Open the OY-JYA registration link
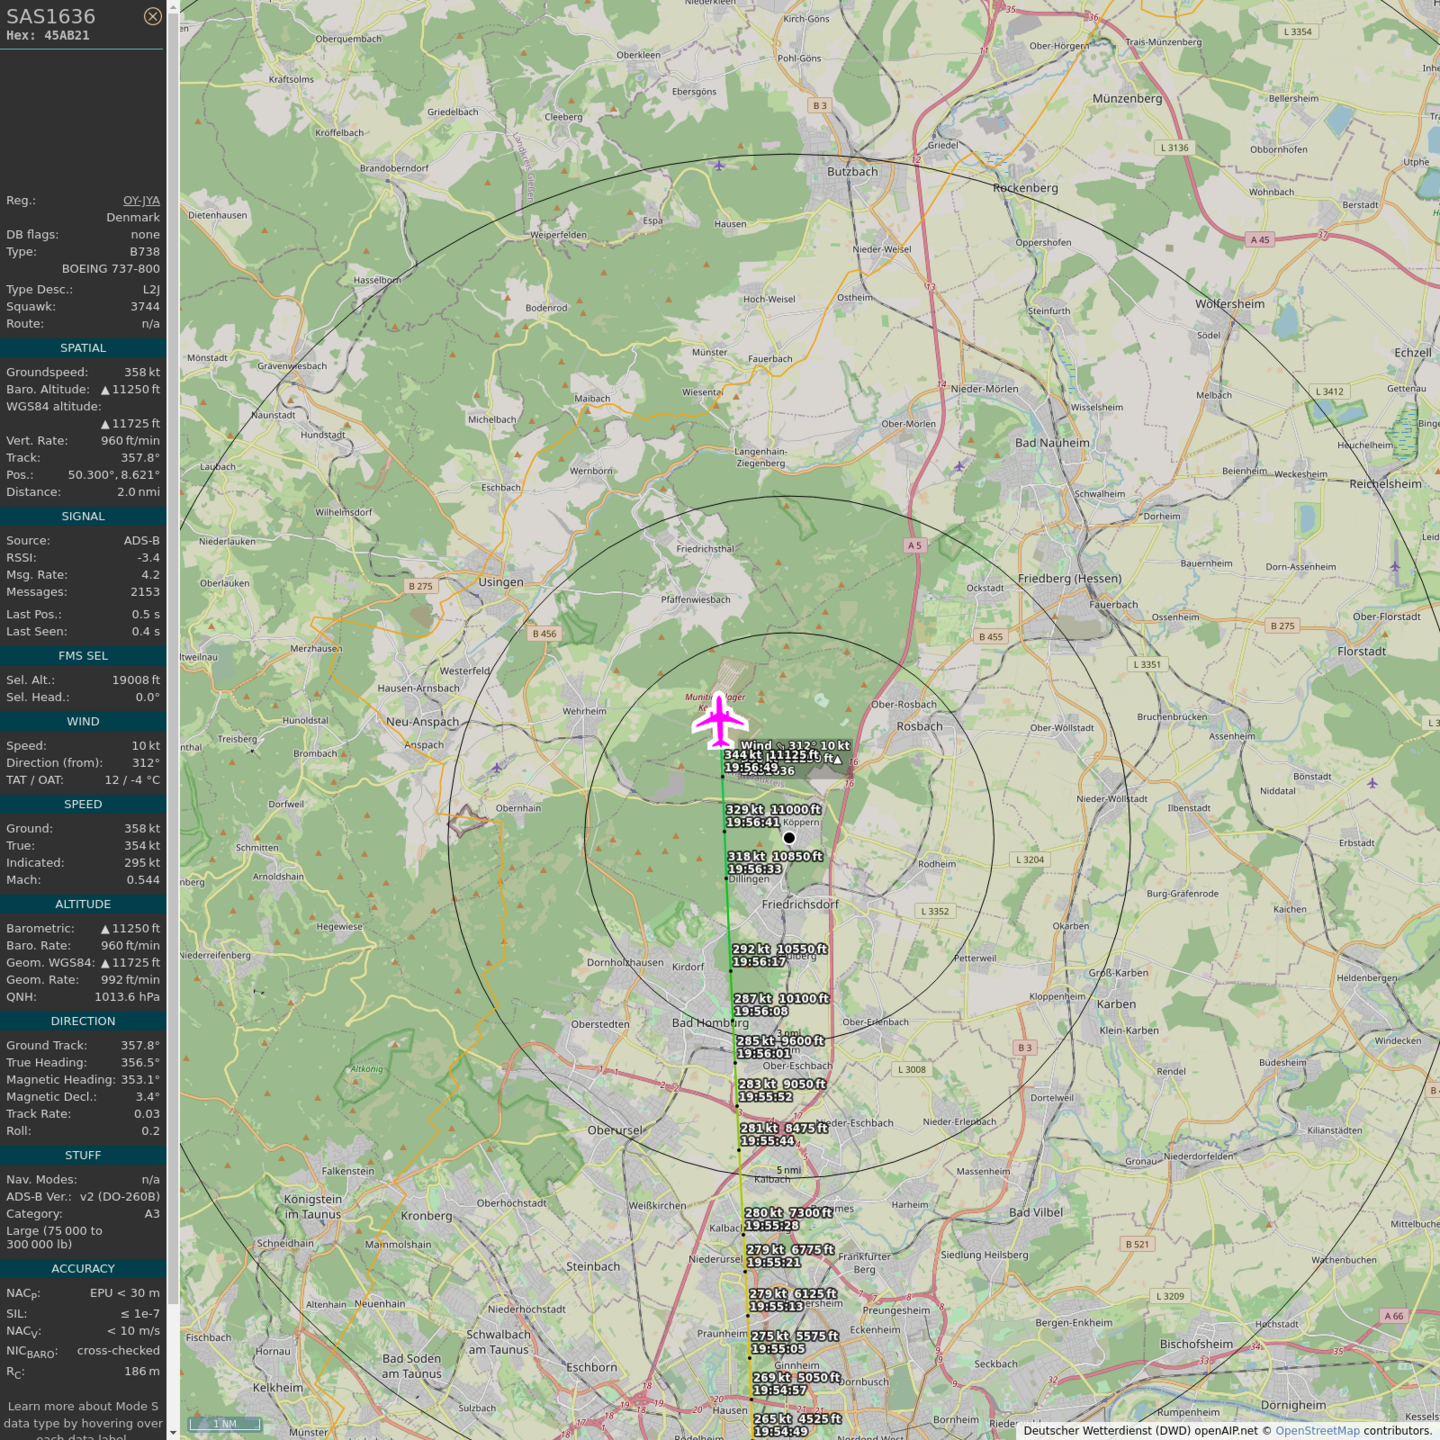Viewport: 1440px width, 1440px height. click(x=141, y=201)
